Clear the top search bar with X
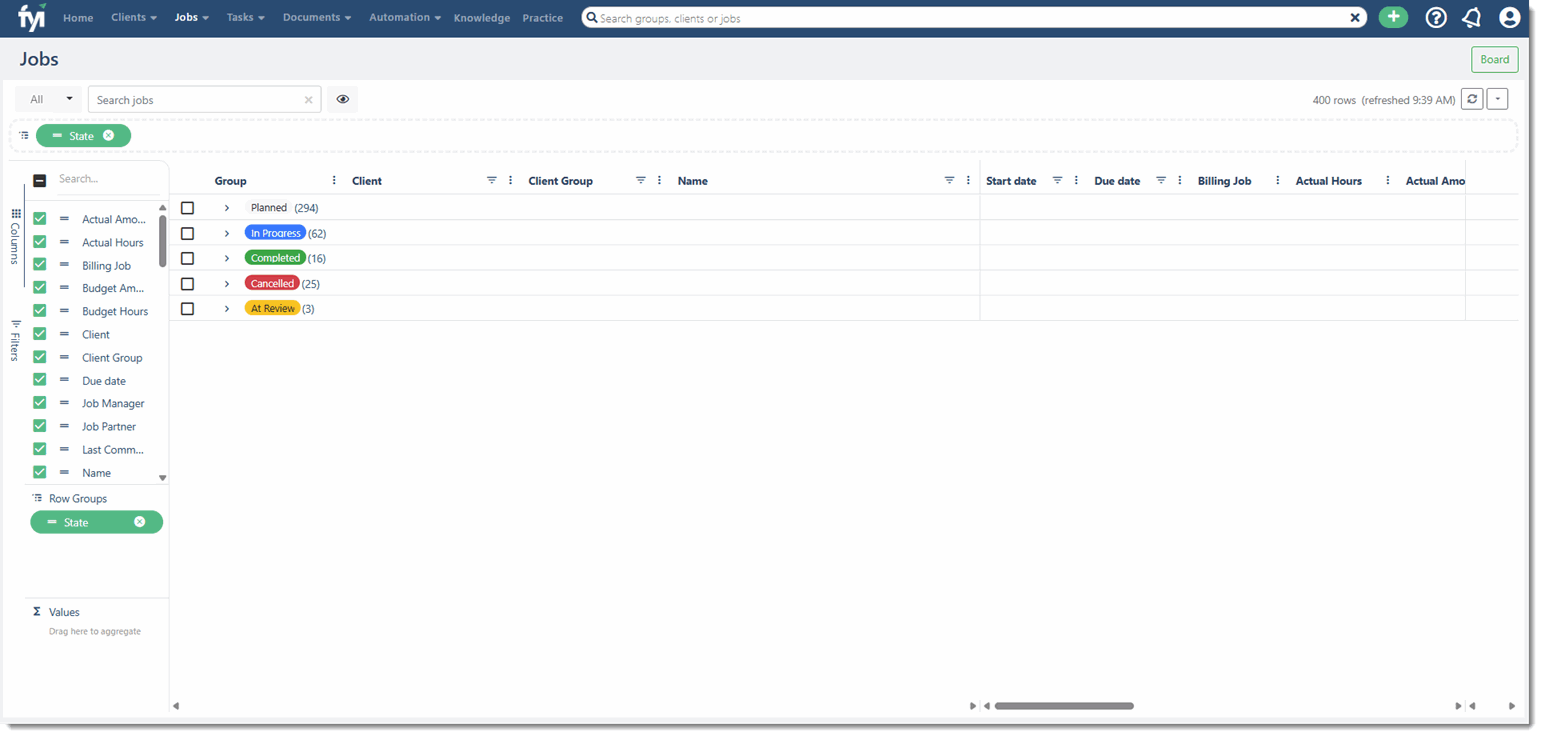Image resolution: width=1541 pixels, height=736 pixels. 1355,18
